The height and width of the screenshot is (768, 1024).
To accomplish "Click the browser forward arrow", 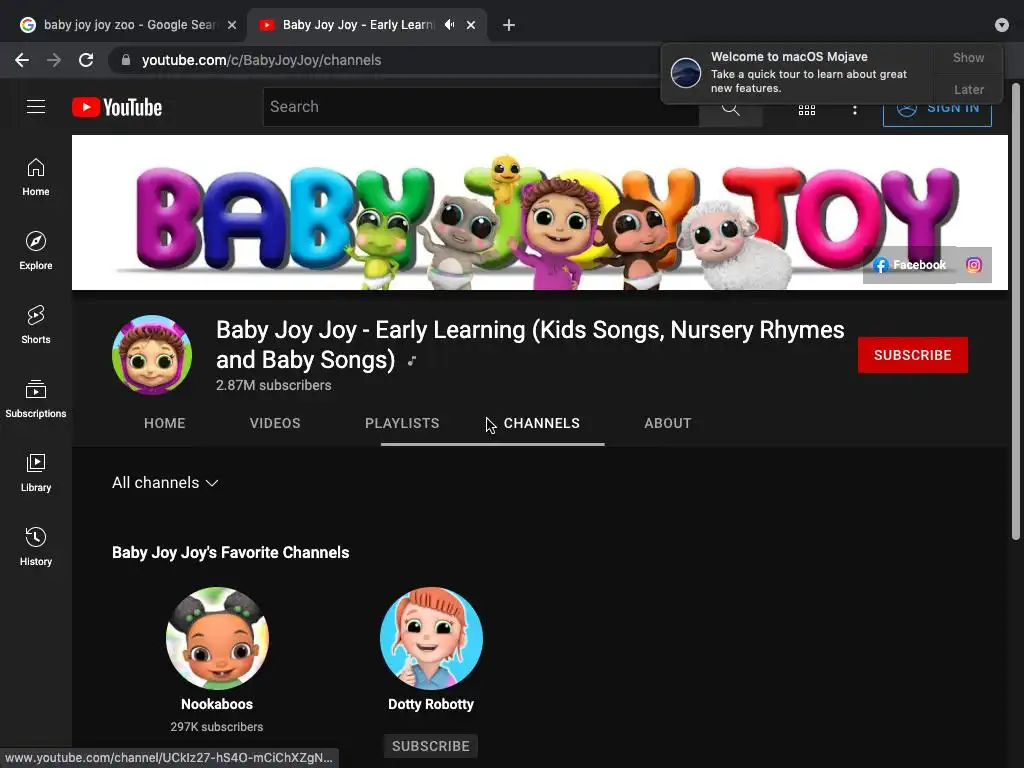I will click(54, 60).
